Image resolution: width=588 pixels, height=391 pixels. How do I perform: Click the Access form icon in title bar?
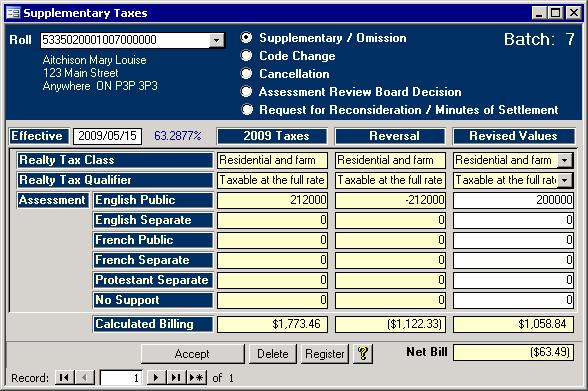13,13
